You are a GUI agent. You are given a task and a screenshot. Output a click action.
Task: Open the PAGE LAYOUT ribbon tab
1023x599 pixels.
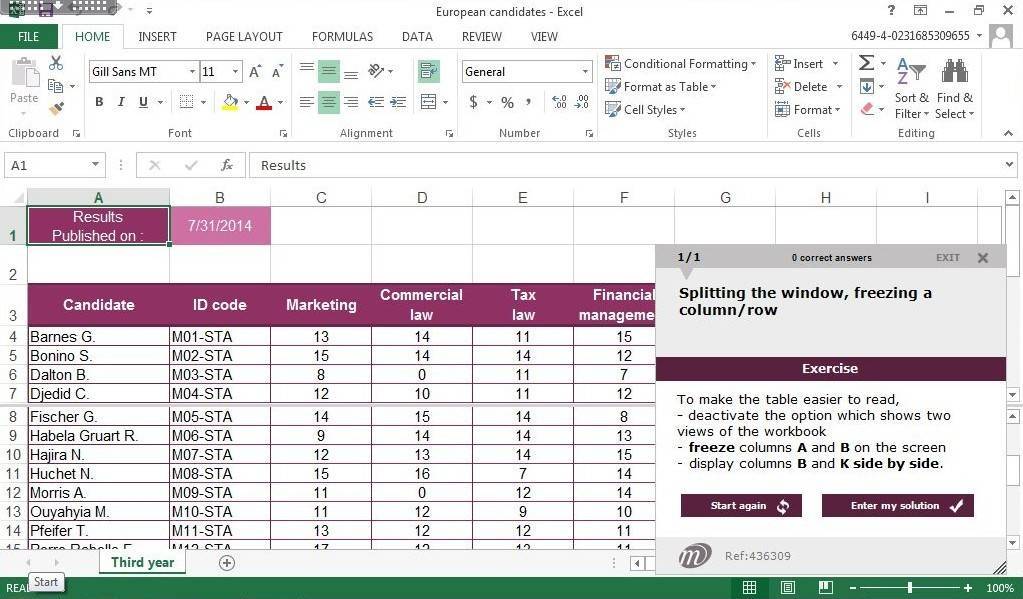244,37
